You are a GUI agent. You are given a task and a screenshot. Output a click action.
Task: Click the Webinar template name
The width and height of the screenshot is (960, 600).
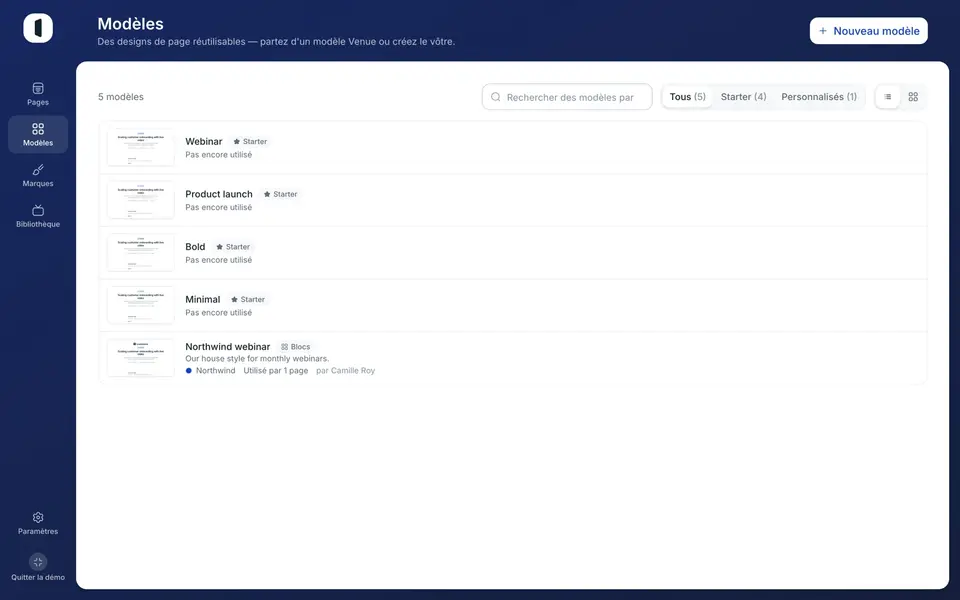tap(204, 141)
